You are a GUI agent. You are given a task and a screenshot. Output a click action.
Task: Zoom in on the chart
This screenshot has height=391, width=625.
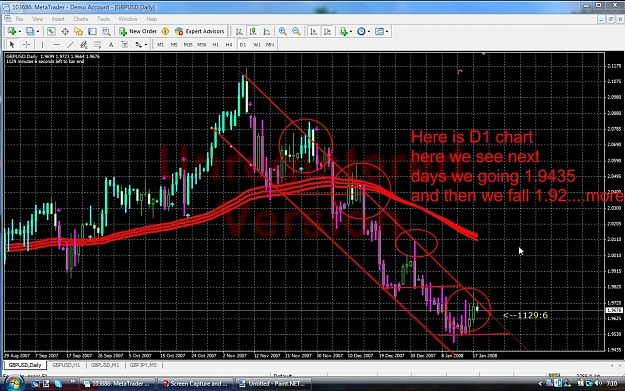283,31
